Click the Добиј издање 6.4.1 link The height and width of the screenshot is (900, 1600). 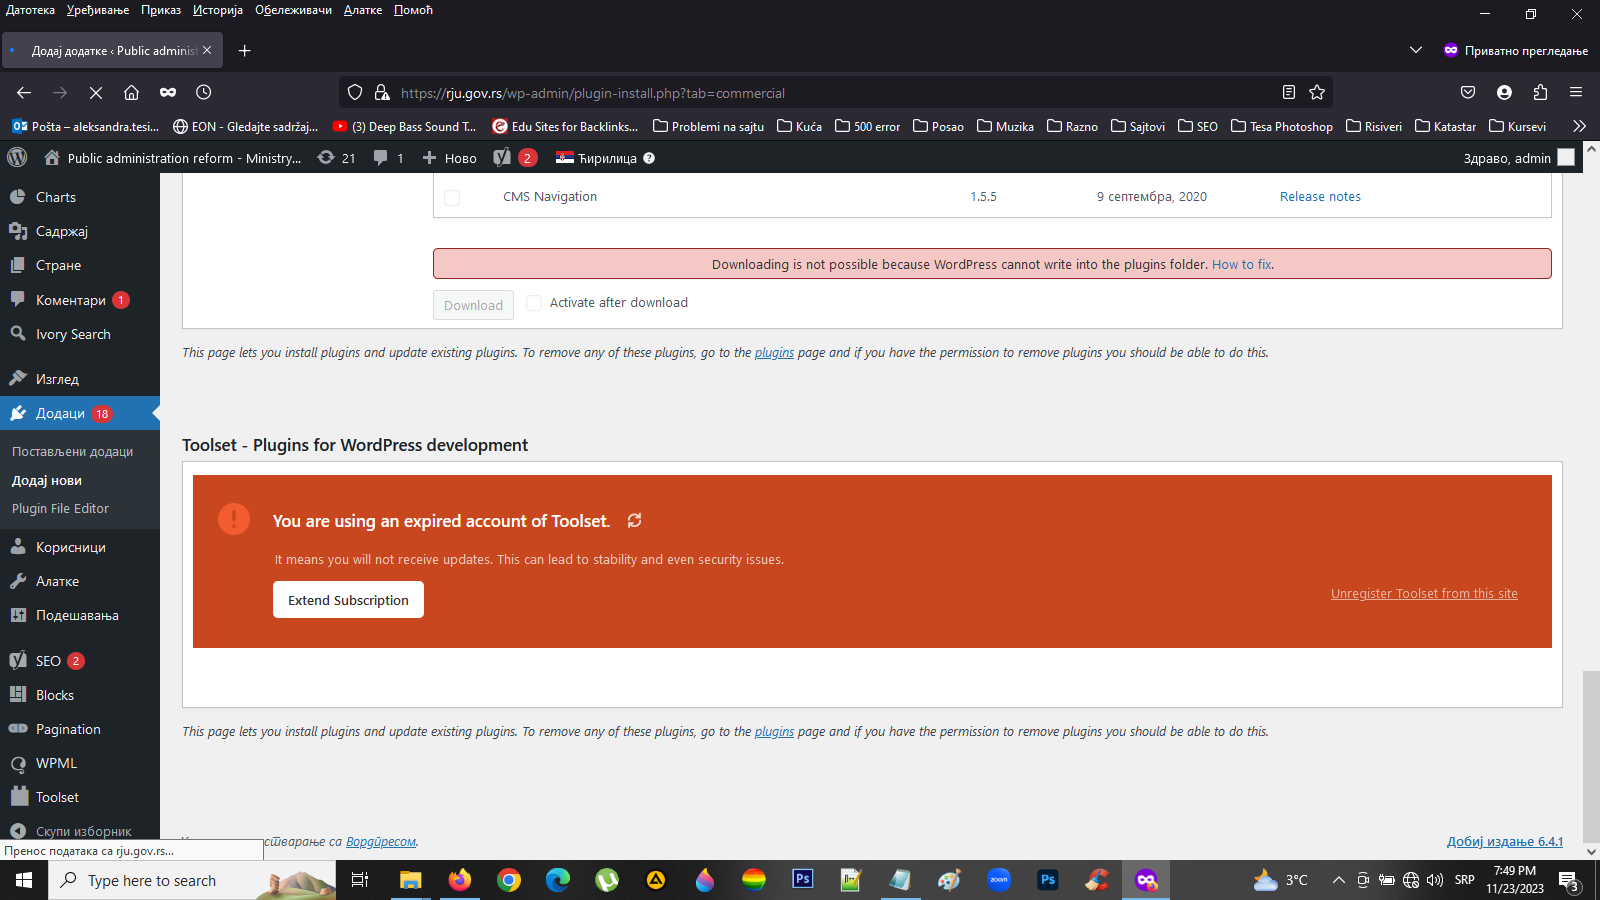pyautogui.click(x=1505, y=842)
